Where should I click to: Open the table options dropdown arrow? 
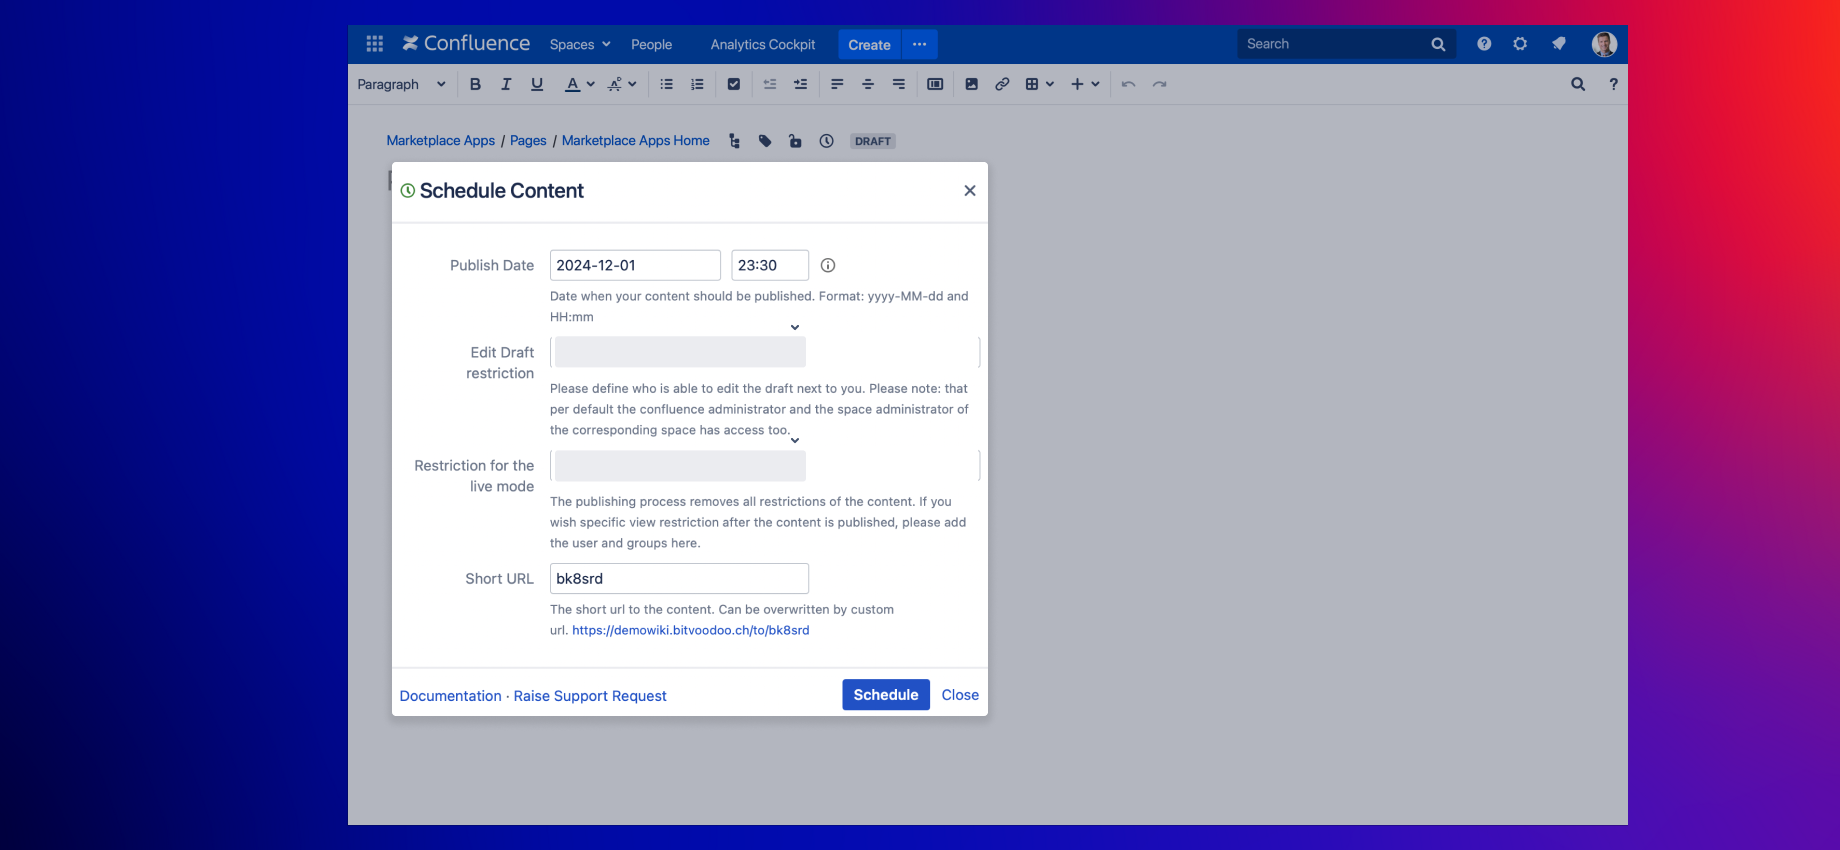1050,84
